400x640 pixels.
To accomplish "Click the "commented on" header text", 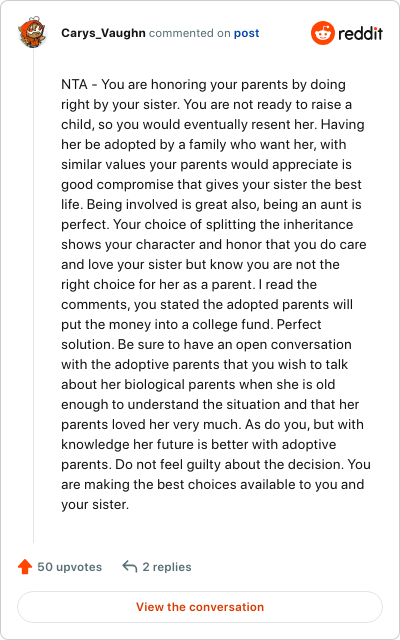I will coord(189,33).
